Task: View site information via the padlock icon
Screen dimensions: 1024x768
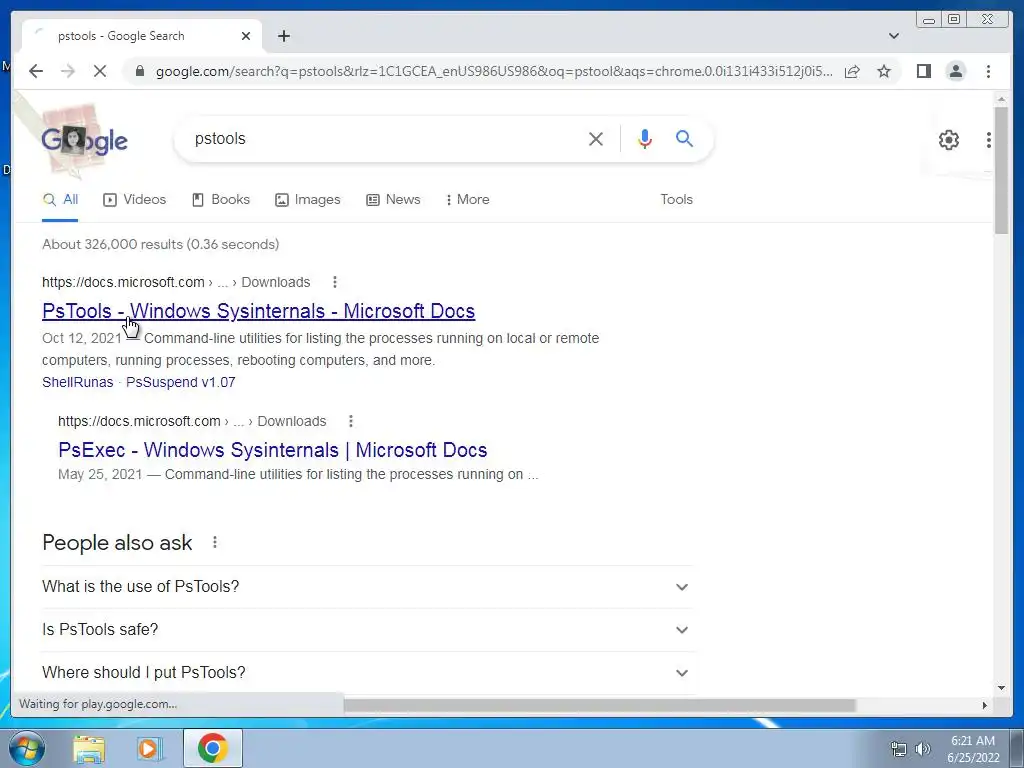Action: 140,71
